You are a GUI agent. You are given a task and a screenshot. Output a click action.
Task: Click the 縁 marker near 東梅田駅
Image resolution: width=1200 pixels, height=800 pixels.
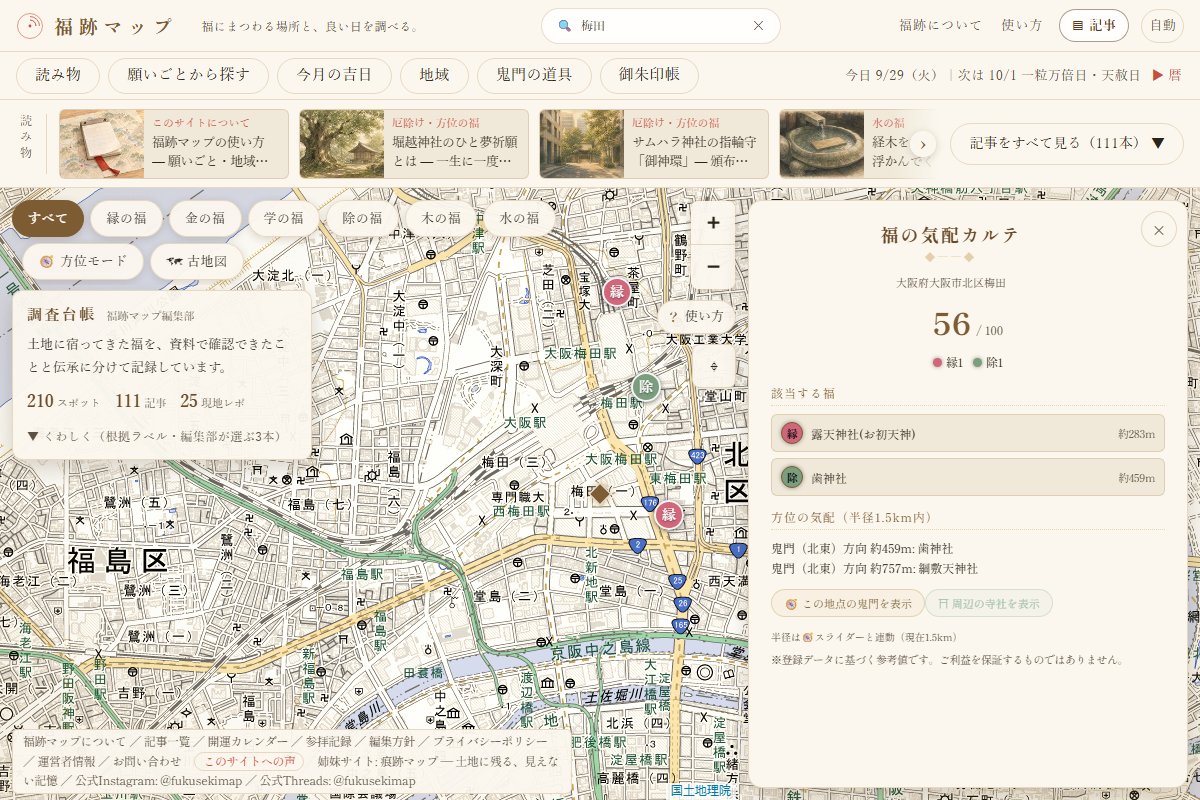pos(669,515)
